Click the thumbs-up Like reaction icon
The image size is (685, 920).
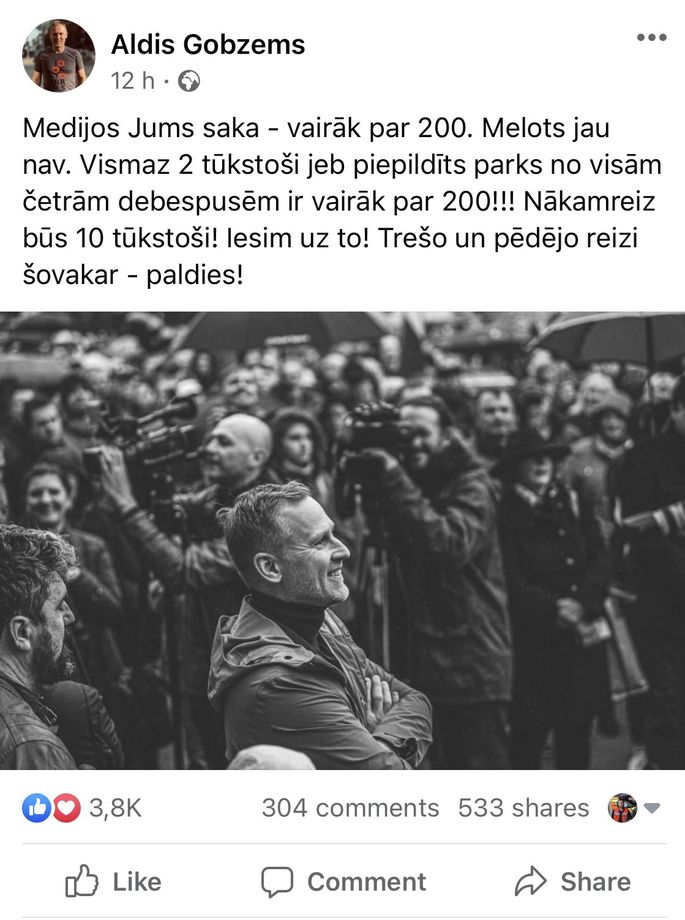click(x=36, y=808)
